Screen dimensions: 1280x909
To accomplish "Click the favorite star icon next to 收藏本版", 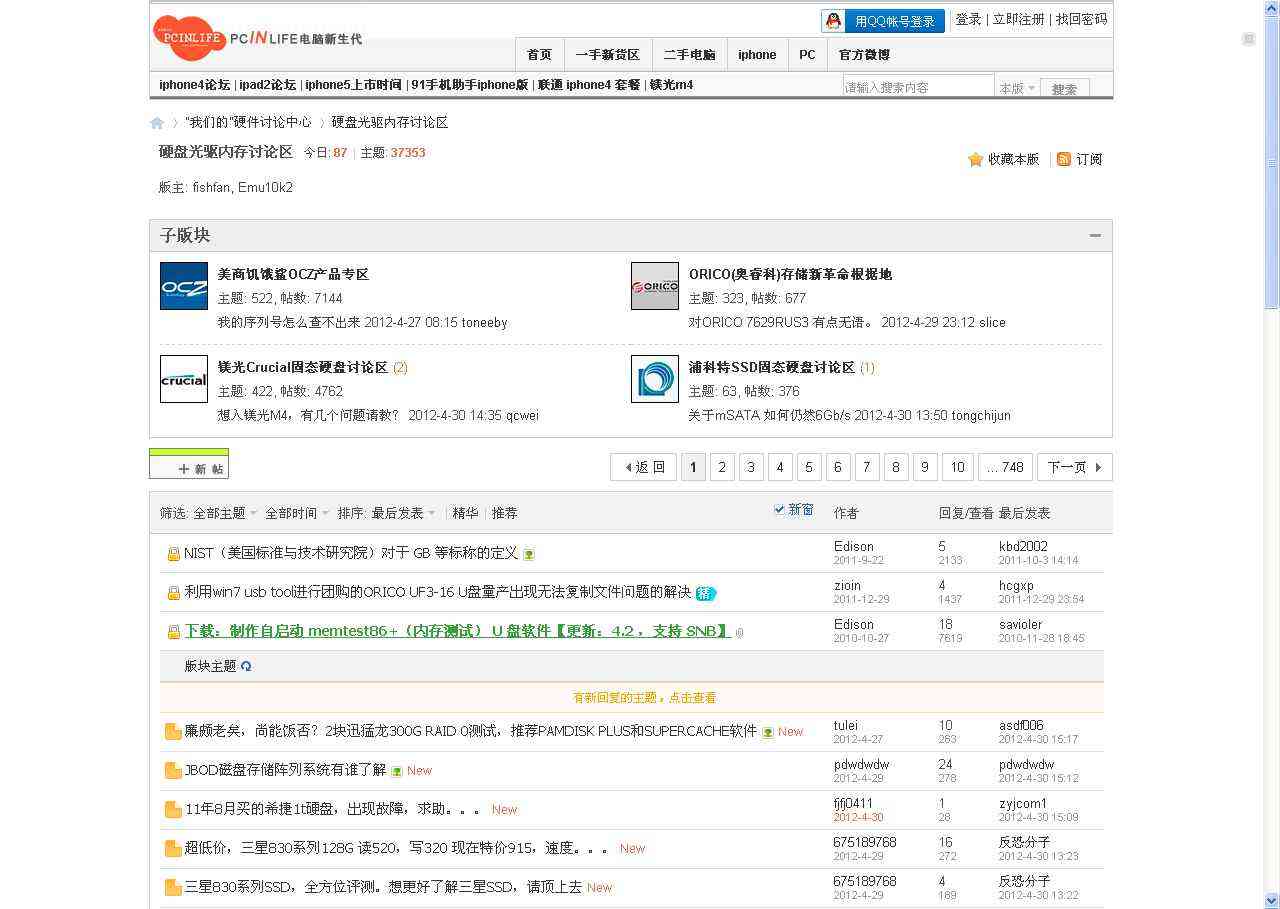I will 976,159.
